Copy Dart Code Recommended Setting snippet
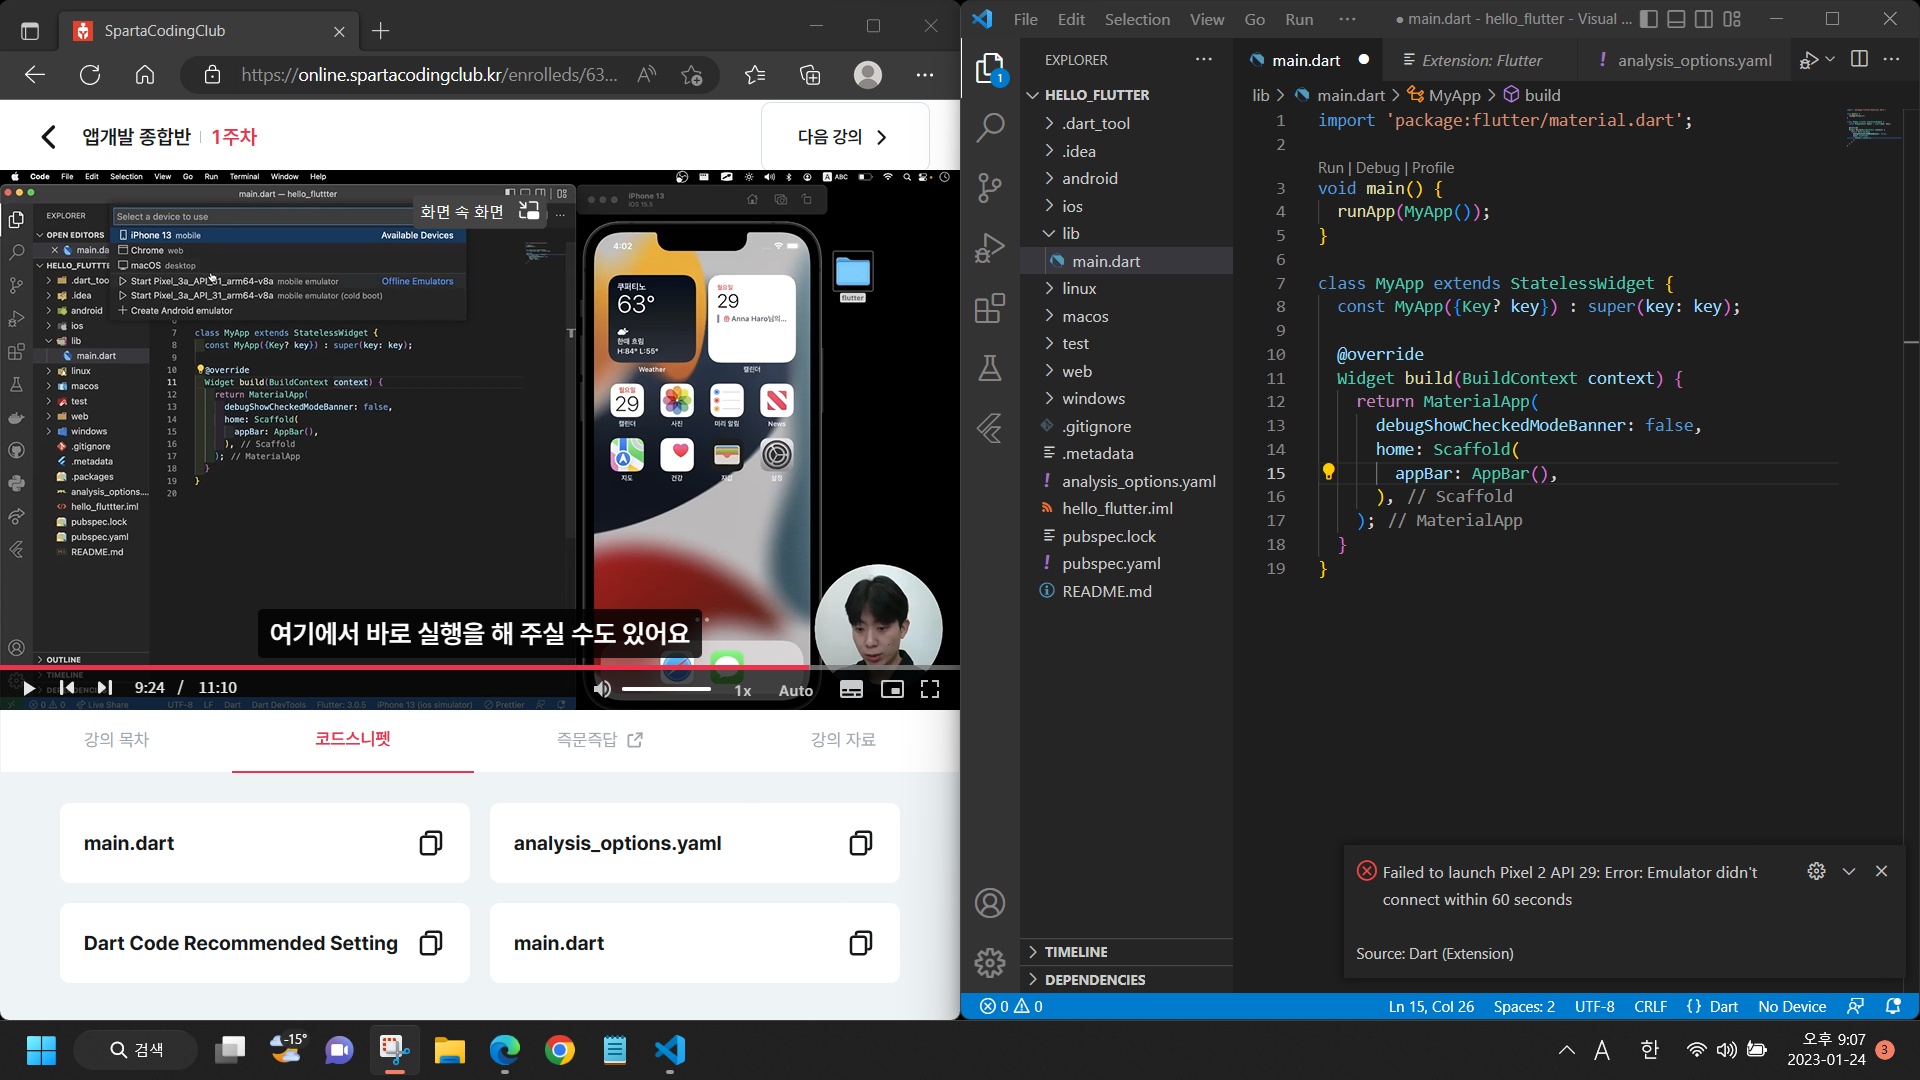This screenshot has height=1080, width=1920. tap(431, 943)
